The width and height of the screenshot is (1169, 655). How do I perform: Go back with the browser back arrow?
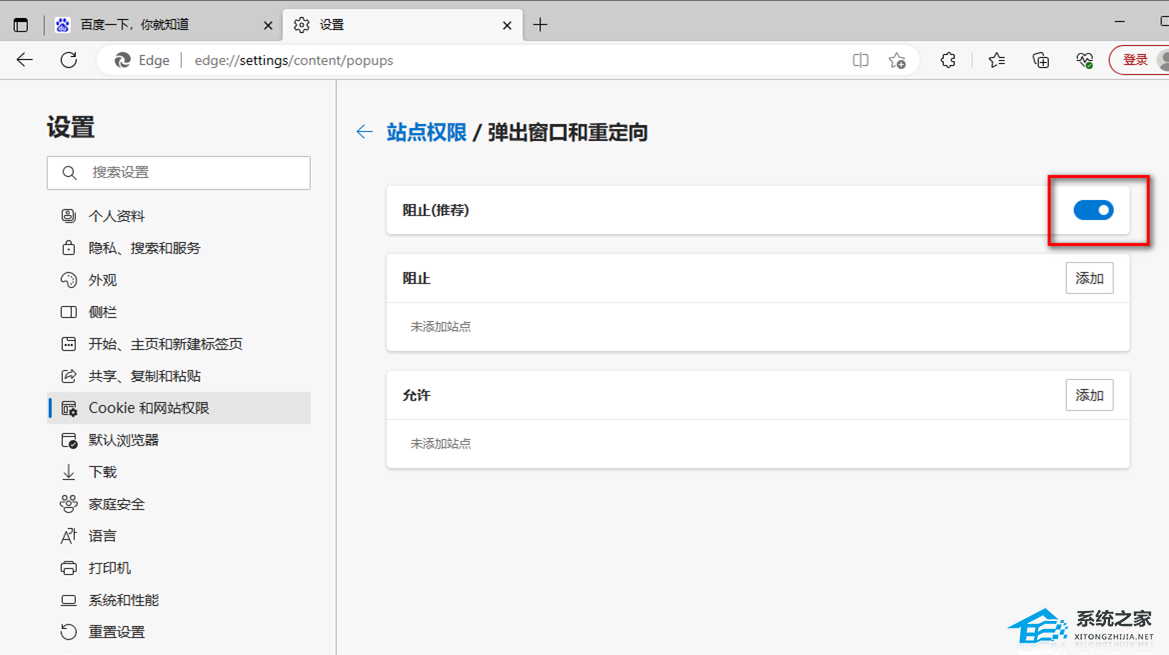[x=25, y=60]
